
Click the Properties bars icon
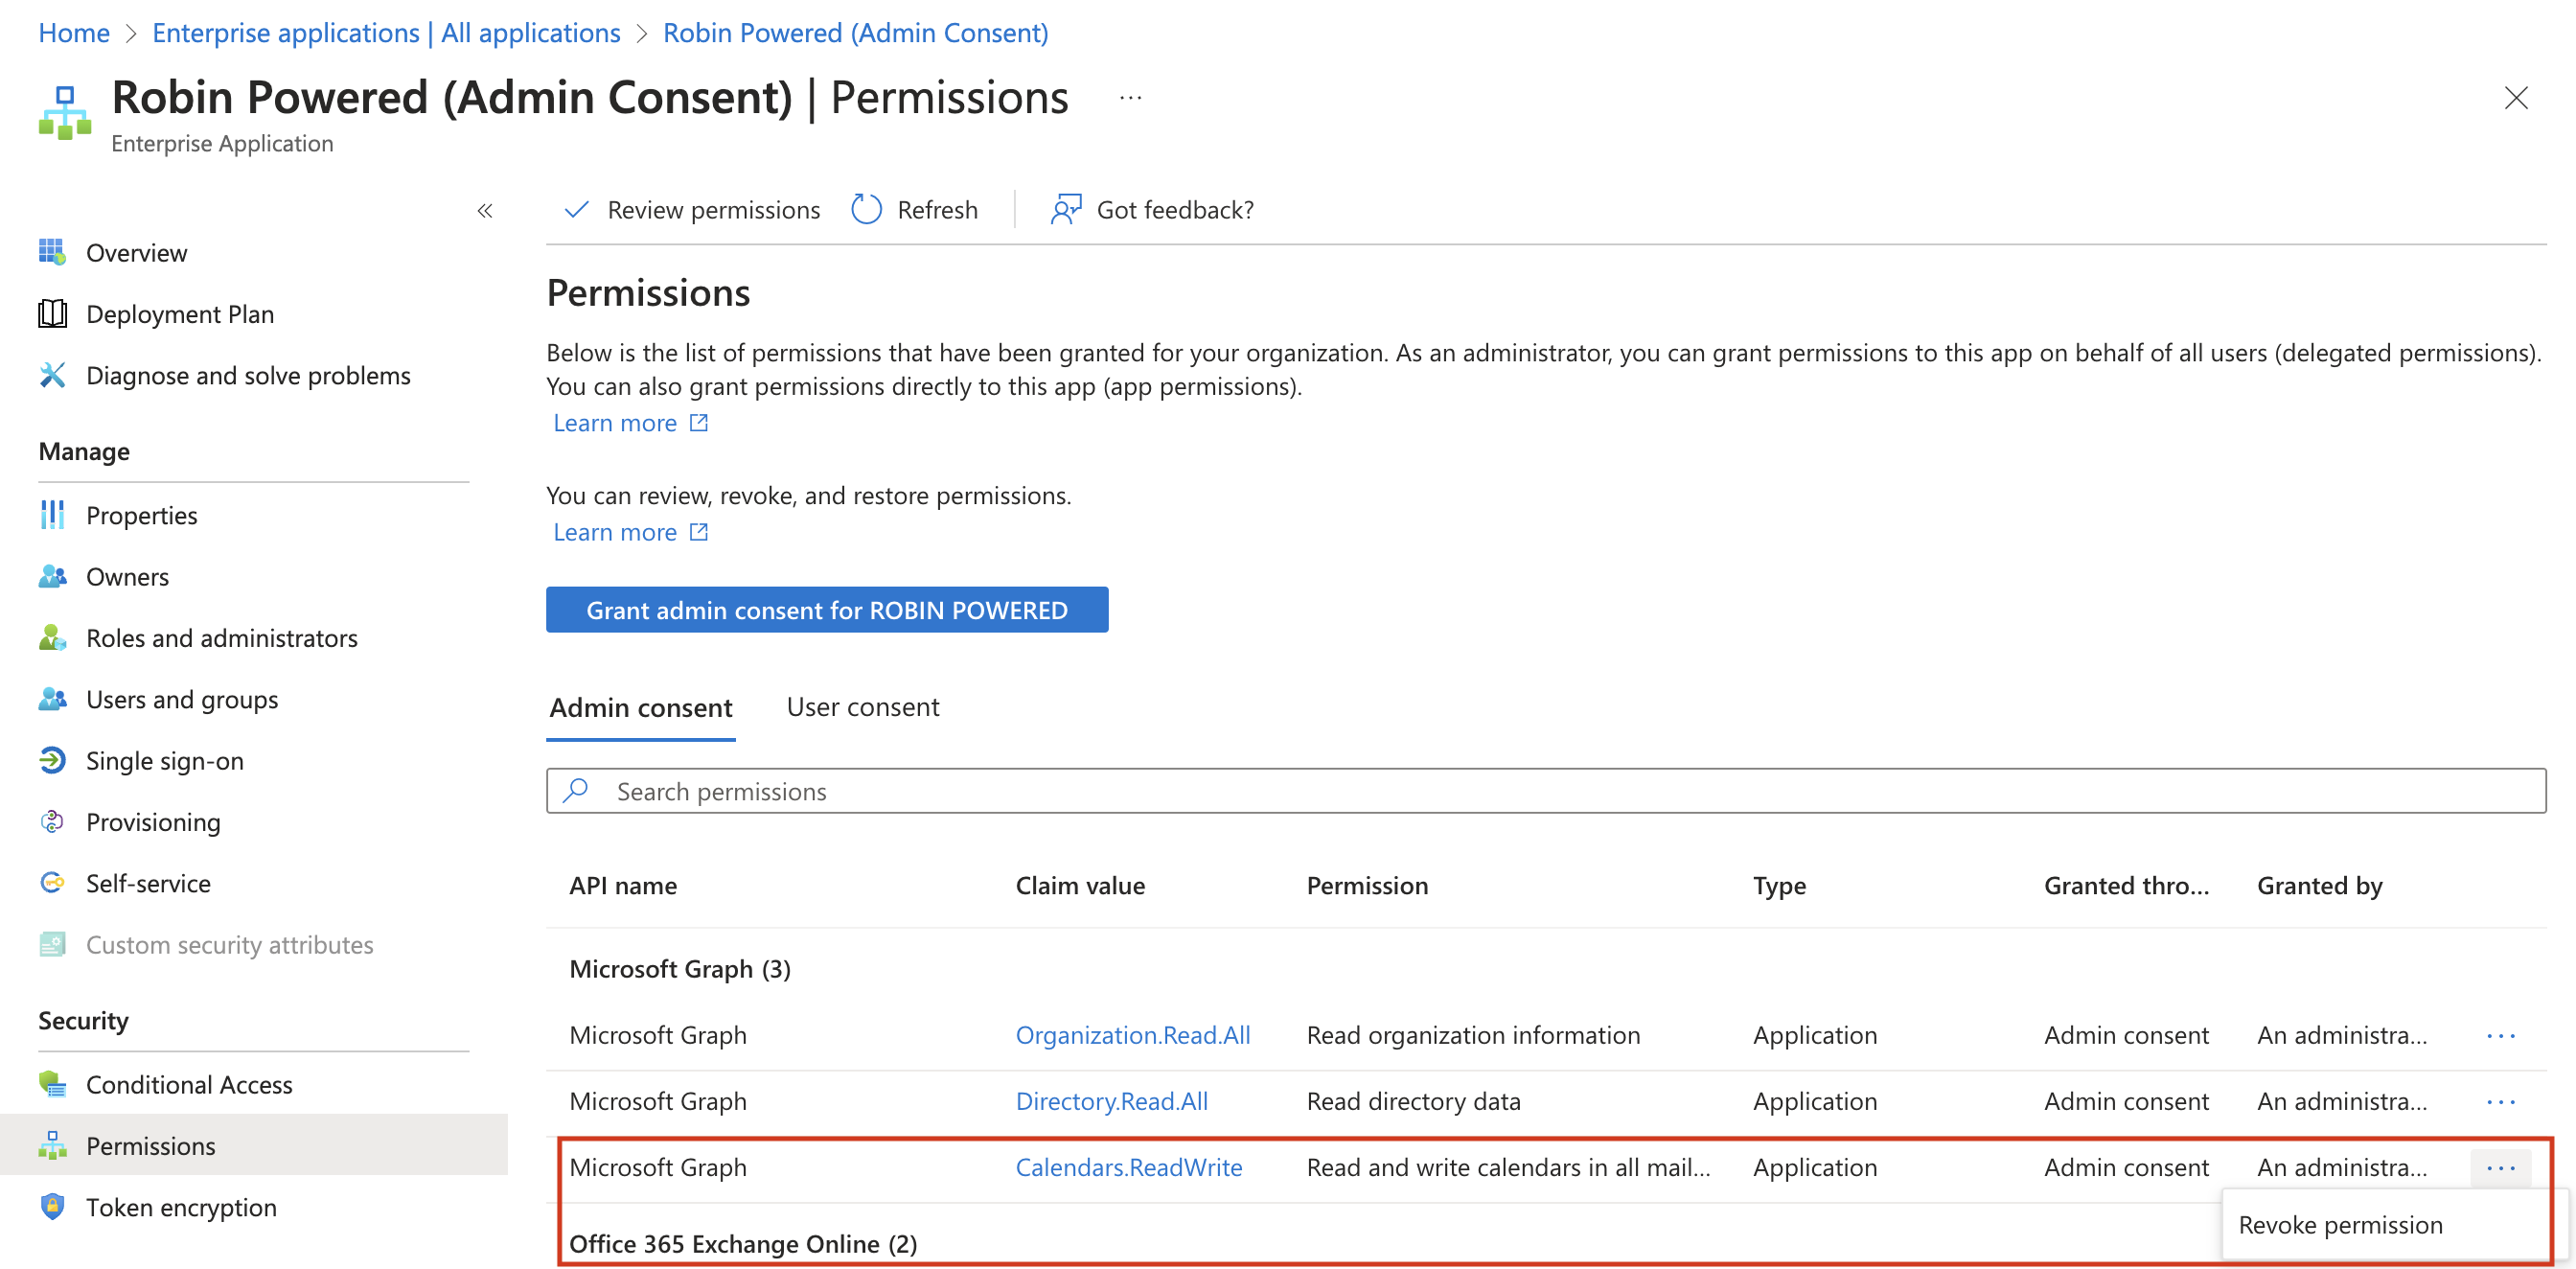[52, 515]
